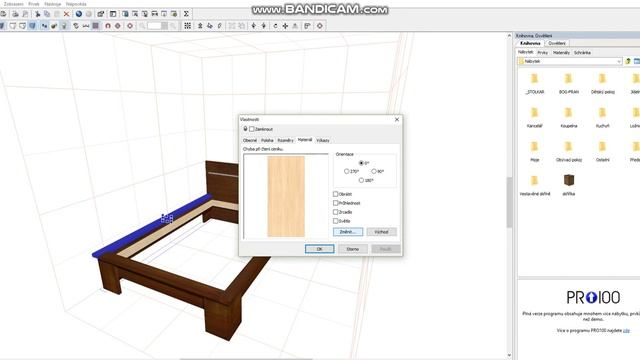The width and height of the screenshot is (640, 360).
Task: Switch to the Obecné tab
Action: (250, 140)
